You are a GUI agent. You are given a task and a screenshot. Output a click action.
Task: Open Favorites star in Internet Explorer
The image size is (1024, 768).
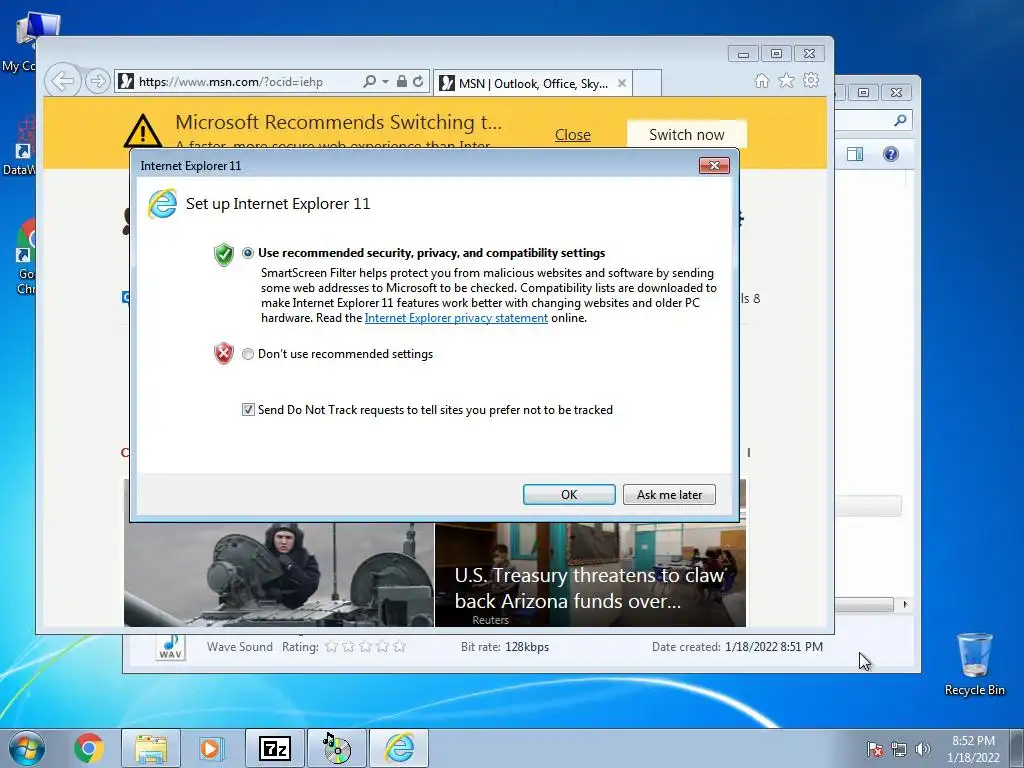(x=786, y=80)
